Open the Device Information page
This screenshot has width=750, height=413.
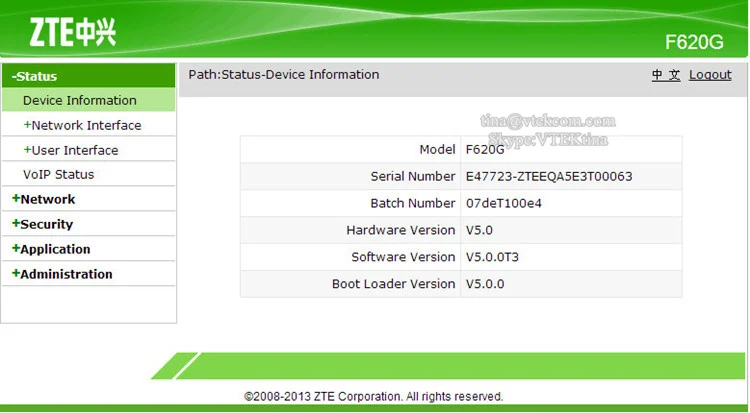[80, 100]
